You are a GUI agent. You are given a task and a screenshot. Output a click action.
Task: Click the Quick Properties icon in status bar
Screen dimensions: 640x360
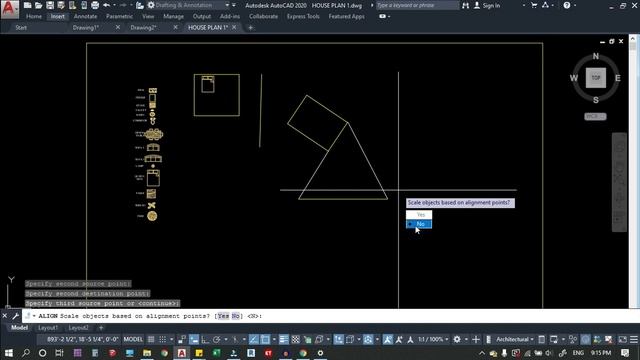point(542,339)
